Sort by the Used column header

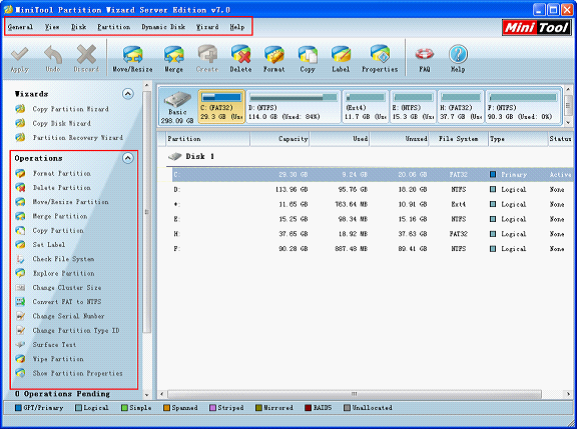[x=340, y=139]
